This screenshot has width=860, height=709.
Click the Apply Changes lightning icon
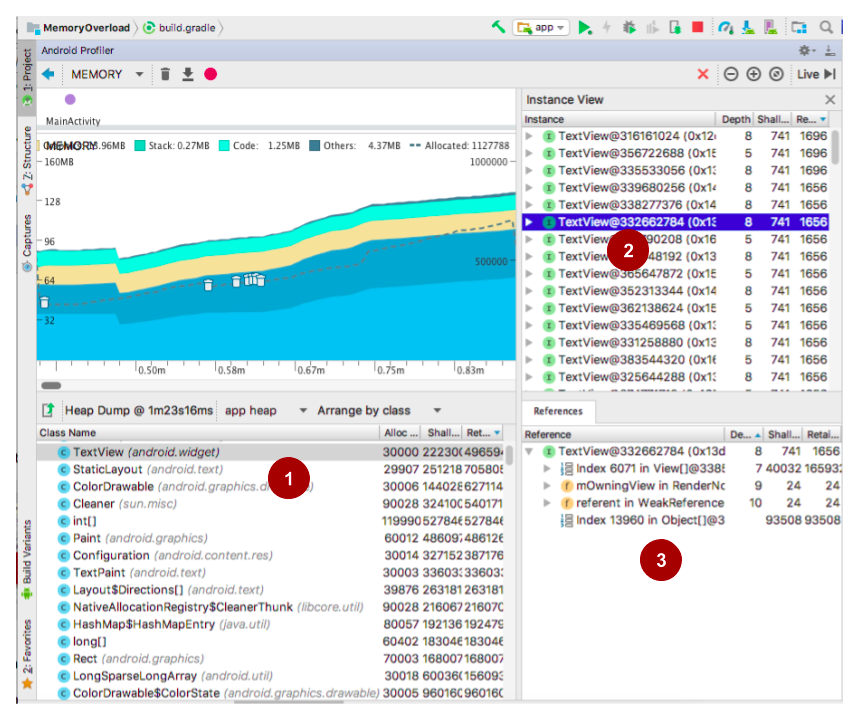point(607,27)
